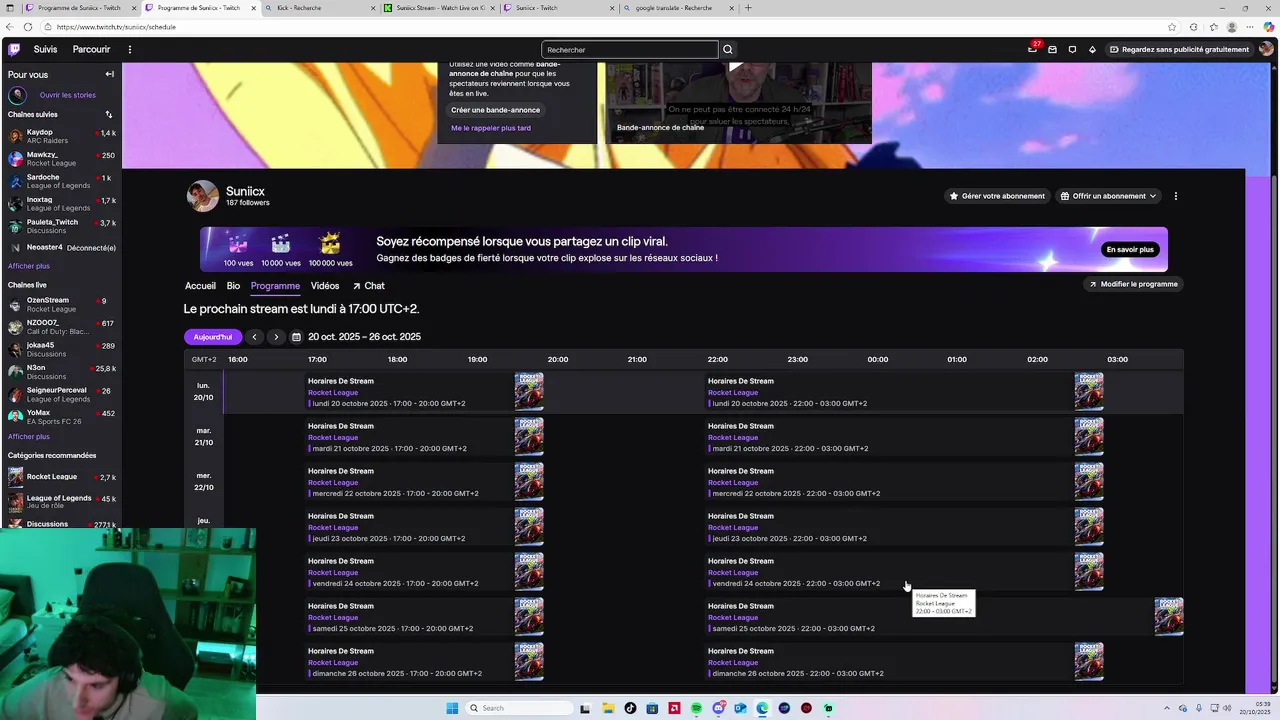The height and width of the screenshot is (720, 1280).
Task: Click the Aujourd'hui button
Action: pyautogui.click(x=213, y=337)
